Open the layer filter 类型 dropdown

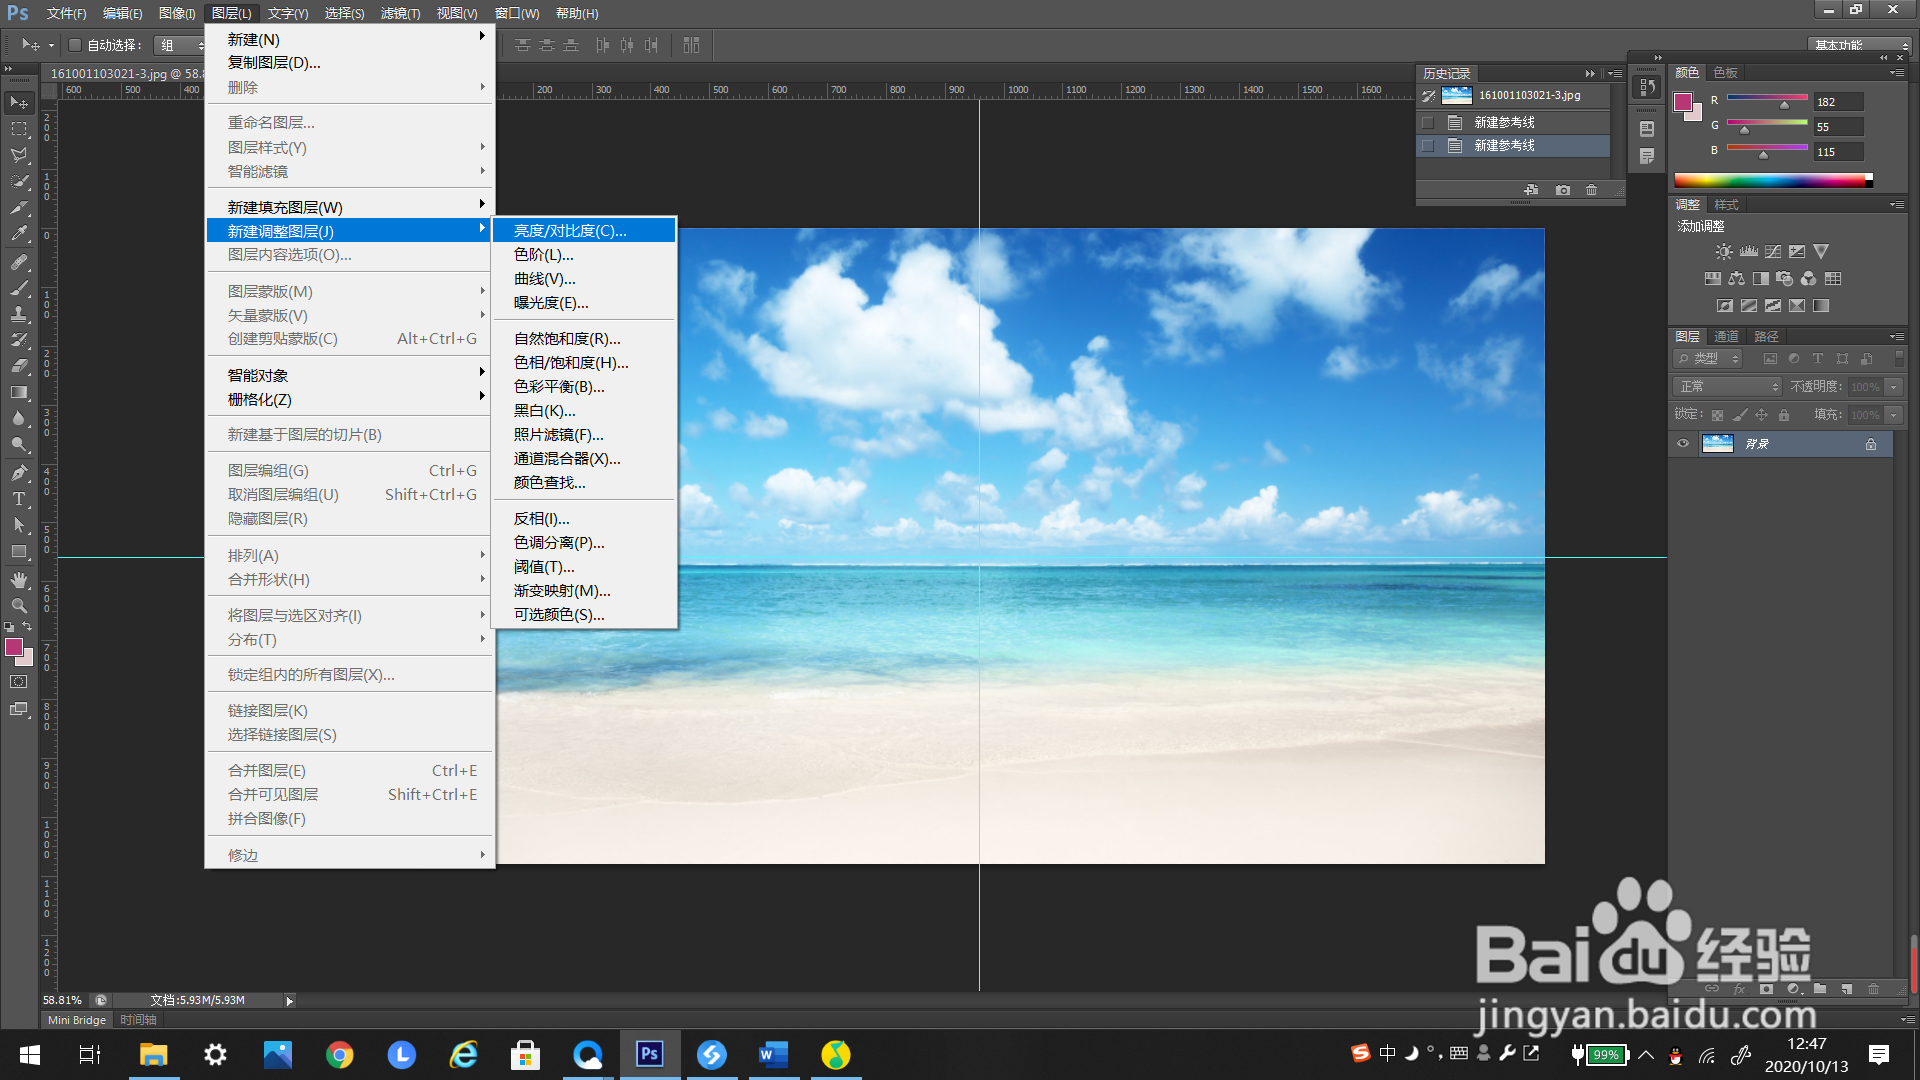1709,359
